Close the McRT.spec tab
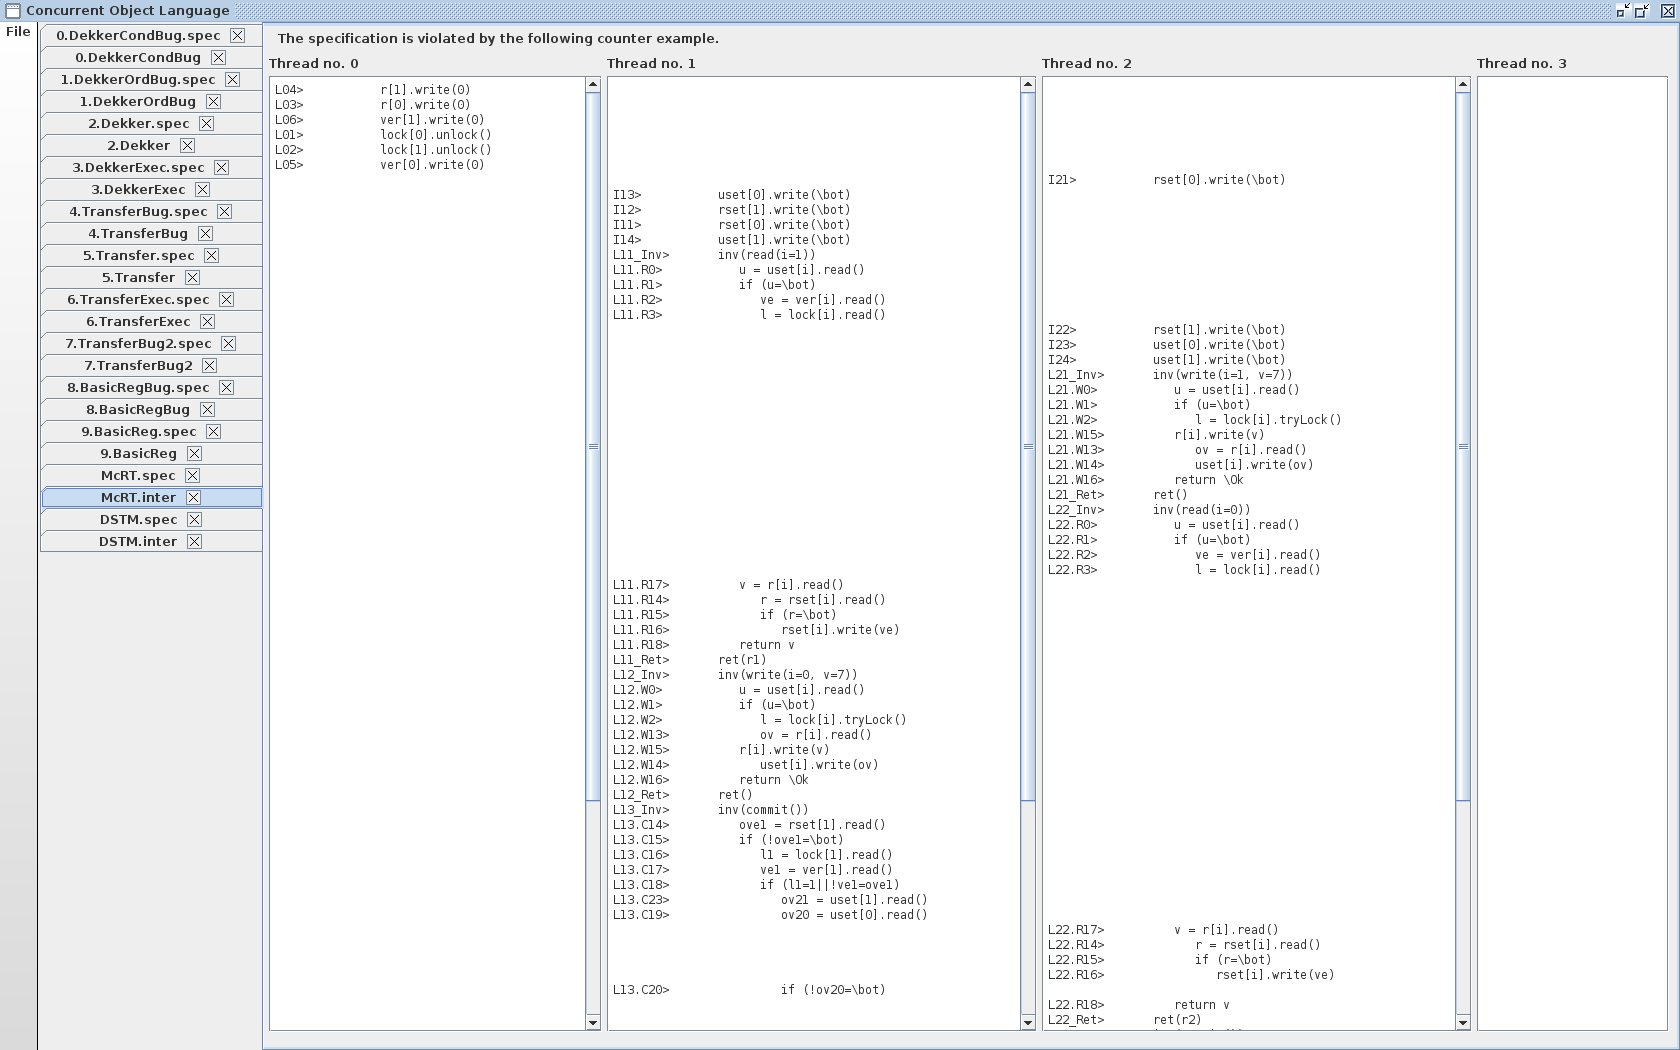Screen dimensions: 1680x1050 click(x=192, y=475)
